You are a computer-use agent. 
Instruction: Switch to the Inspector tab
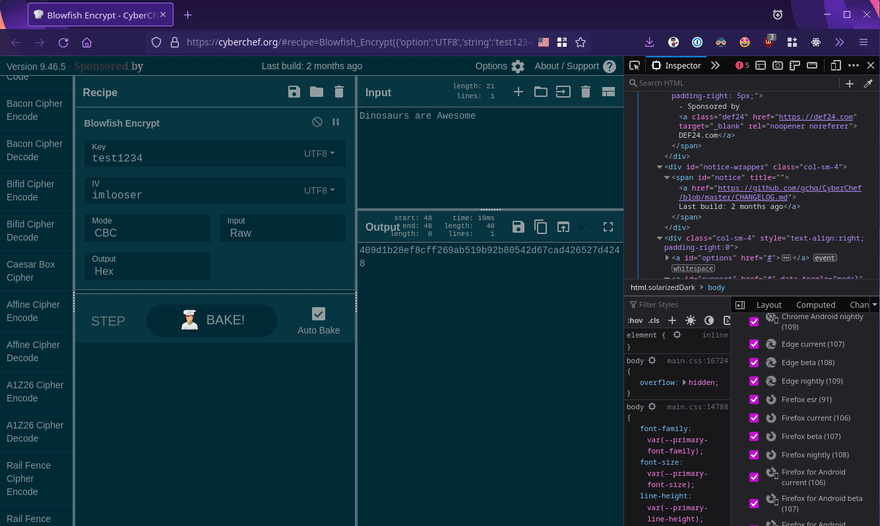(676, 66)
